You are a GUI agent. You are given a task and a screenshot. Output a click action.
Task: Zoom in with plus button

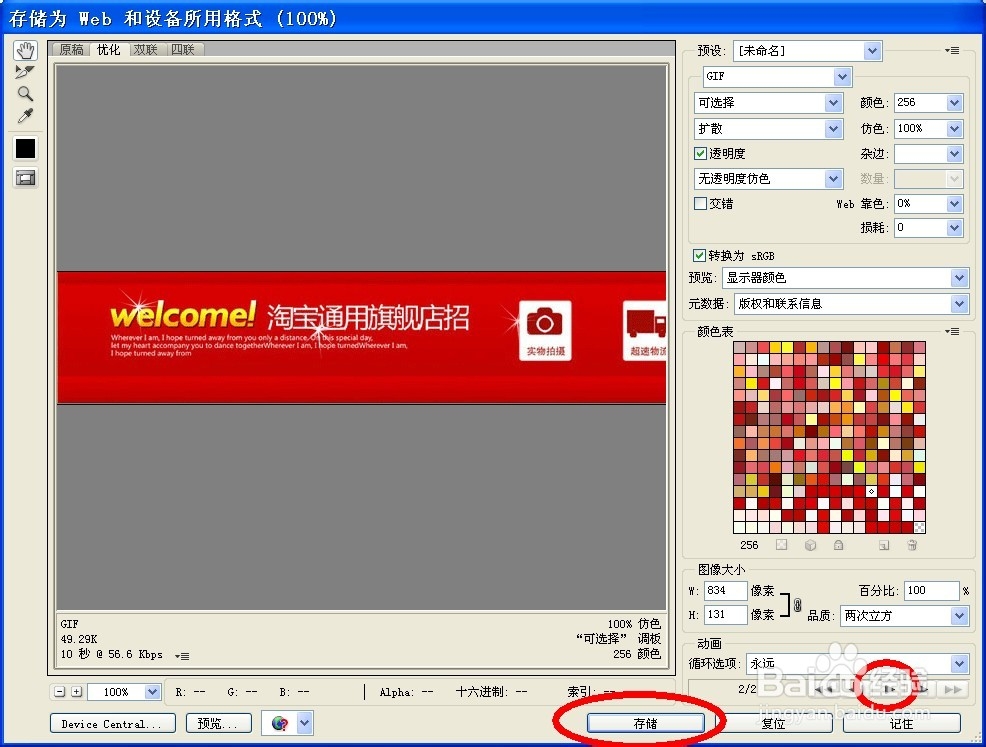coord(77,692)
